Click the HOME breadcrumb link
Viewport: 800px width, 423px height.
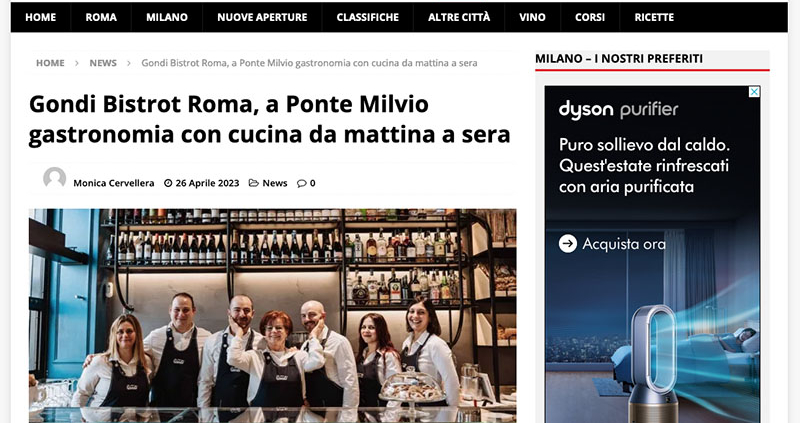50,63
